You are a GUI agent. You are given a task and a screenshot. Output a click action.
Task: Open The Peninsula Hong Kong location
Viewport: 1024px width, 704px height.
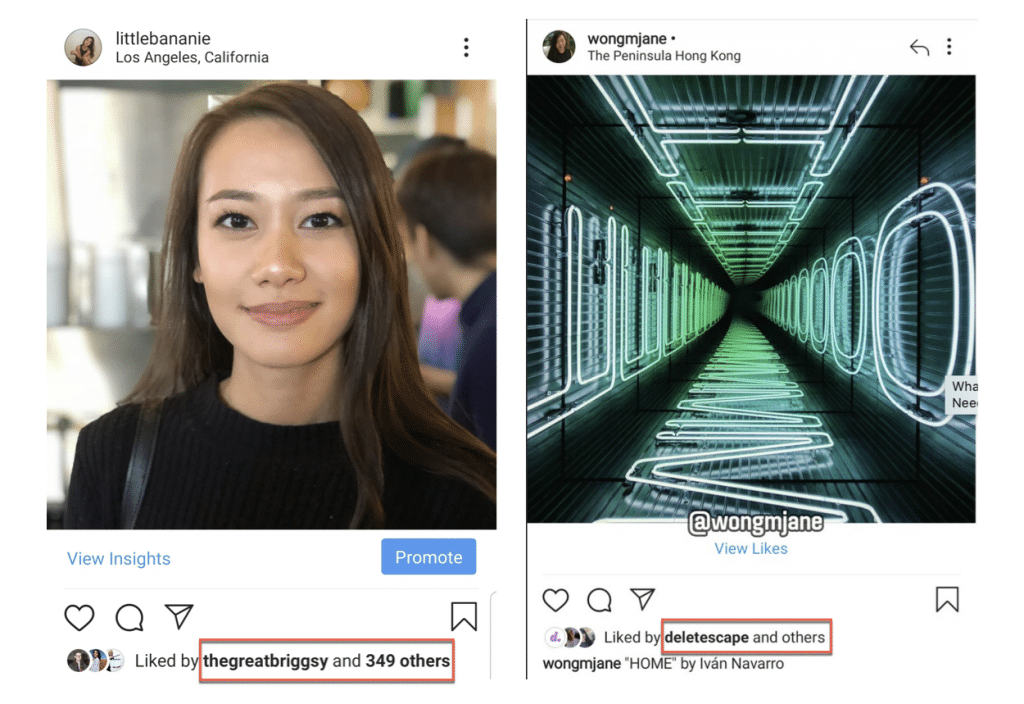[664, 56]
